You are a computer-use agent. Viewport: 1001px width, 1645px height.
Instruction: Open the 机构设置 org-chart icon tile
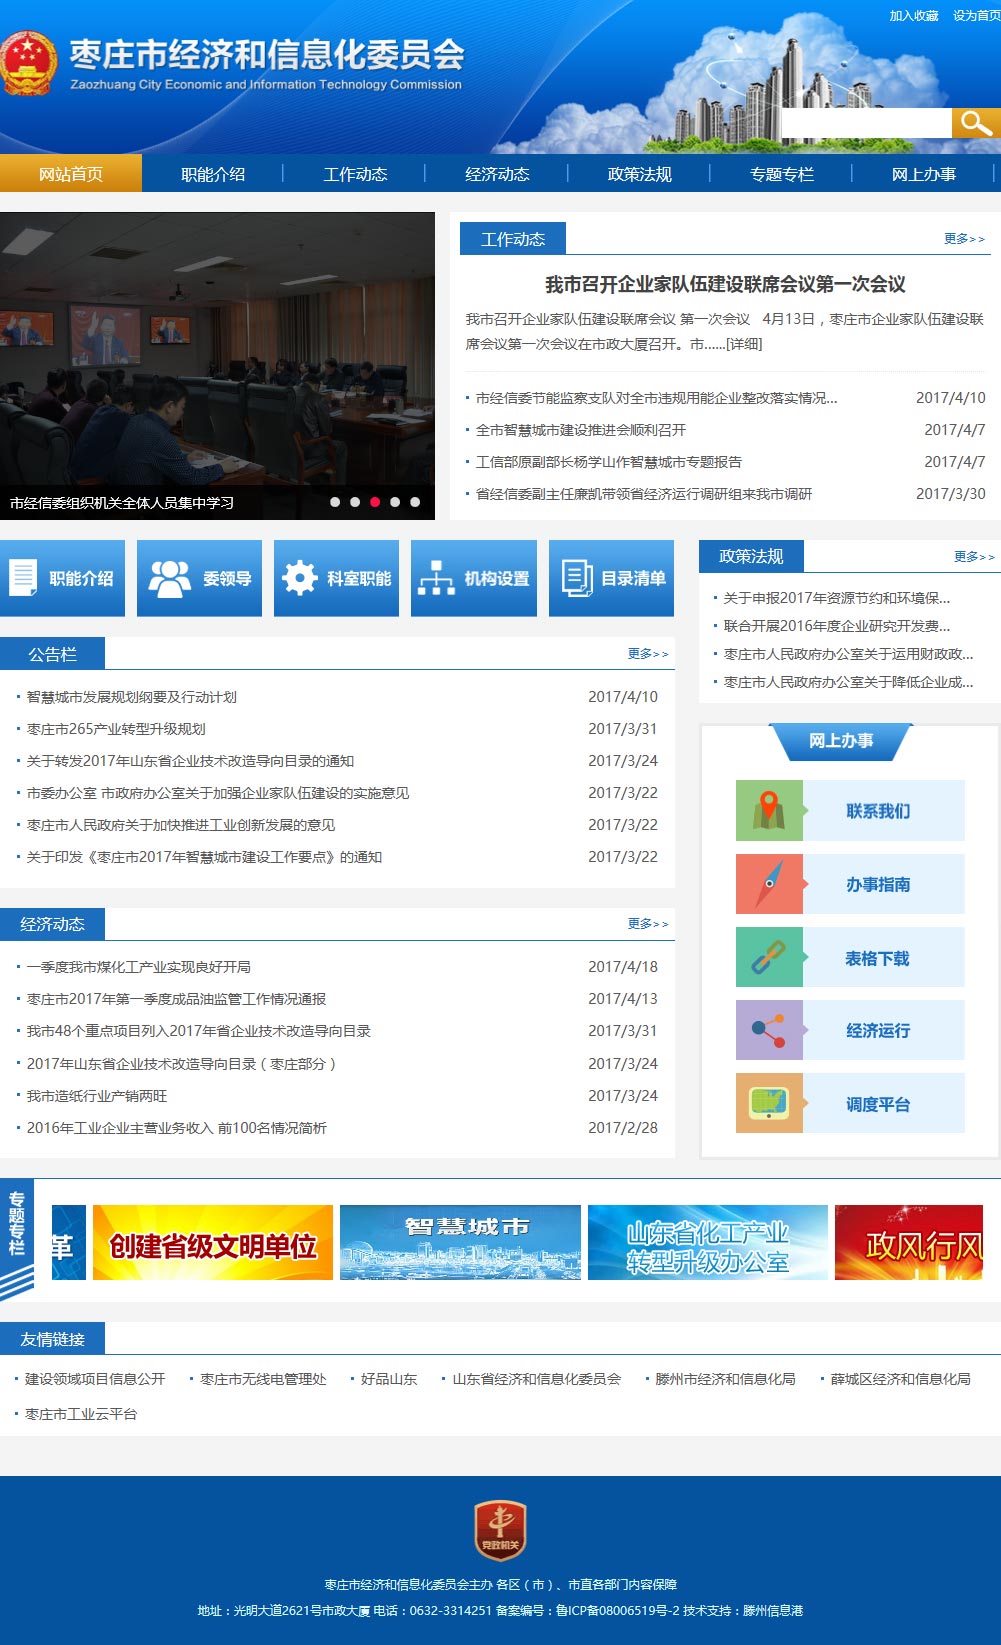click(x=473, y=578)
